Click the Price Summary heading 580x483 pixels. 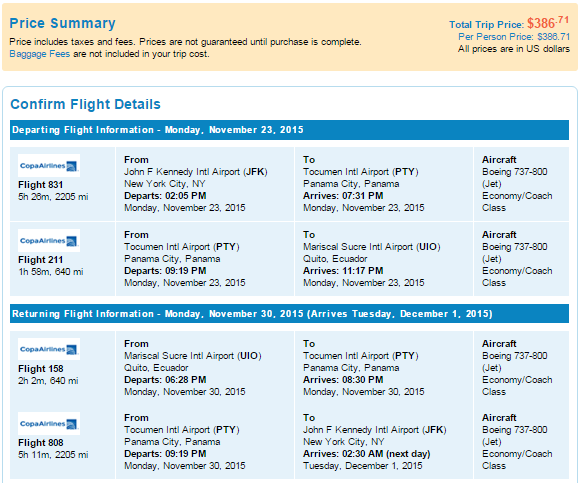[63, 23]
